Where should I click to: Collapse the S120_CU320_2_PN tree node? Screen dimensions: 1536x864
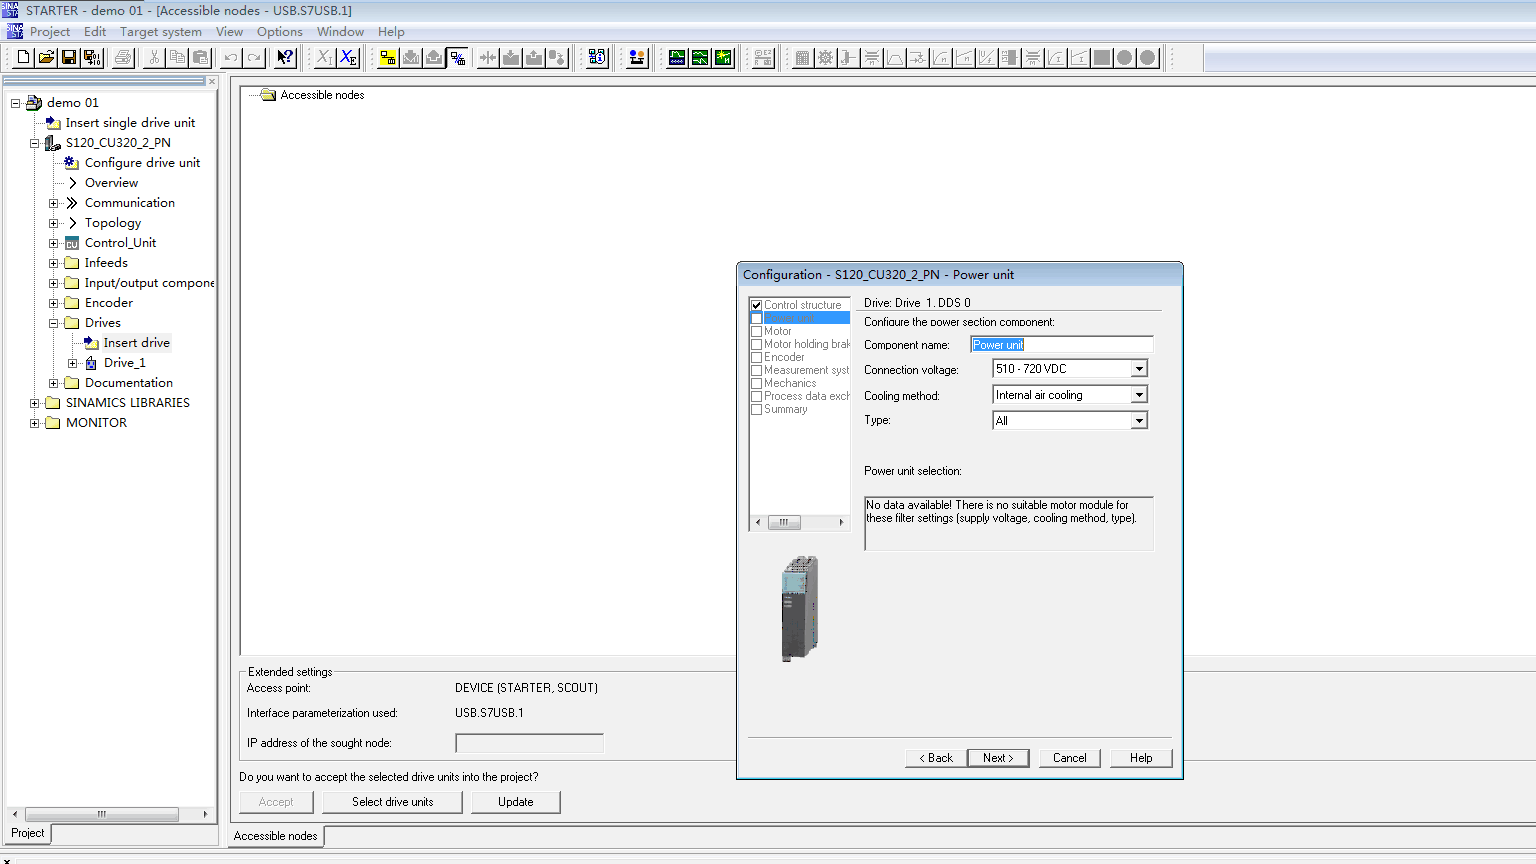click(35, 143)
